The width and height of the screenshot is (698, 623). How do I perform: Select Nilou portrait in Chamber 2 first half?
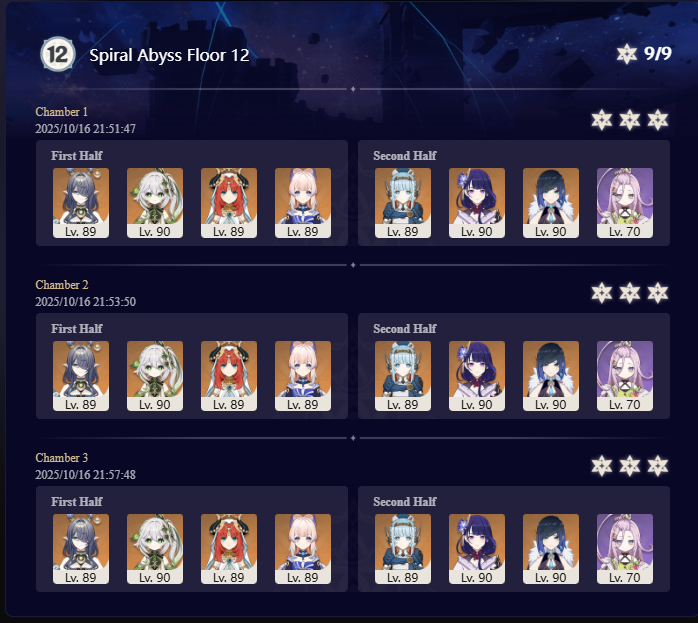(x=229, y=376)
